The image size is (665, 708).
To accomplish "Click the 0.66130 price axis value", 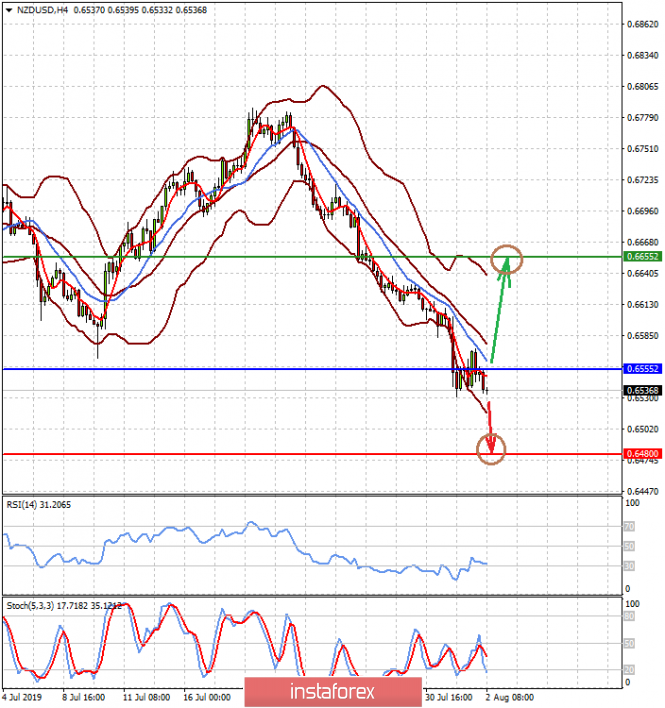I will (x=643, y=305).
